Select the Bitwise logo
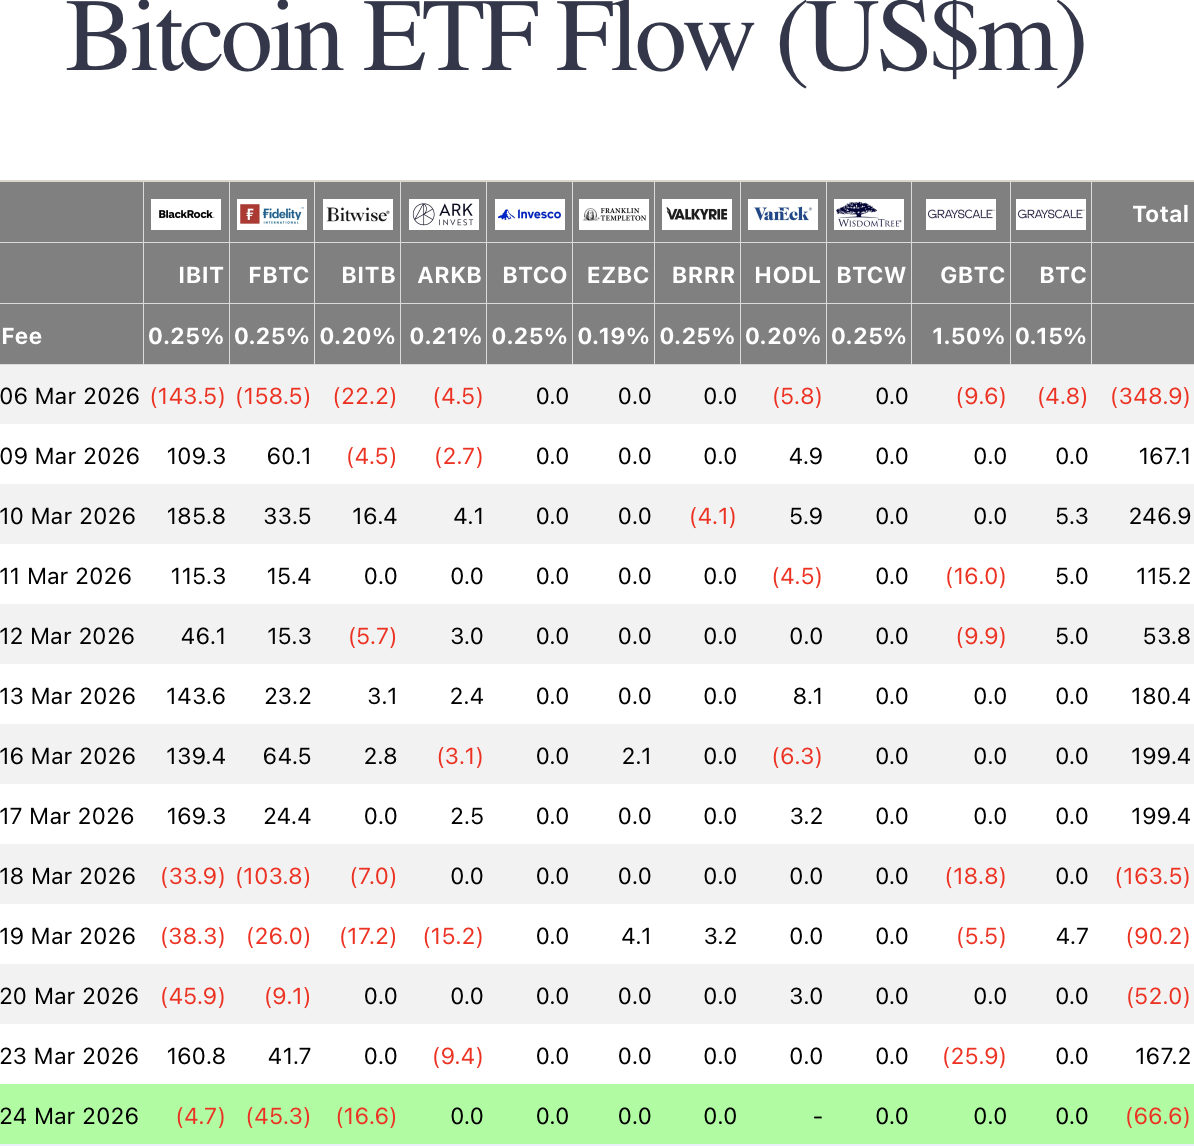1194x1146 pixels. (357, 214)
